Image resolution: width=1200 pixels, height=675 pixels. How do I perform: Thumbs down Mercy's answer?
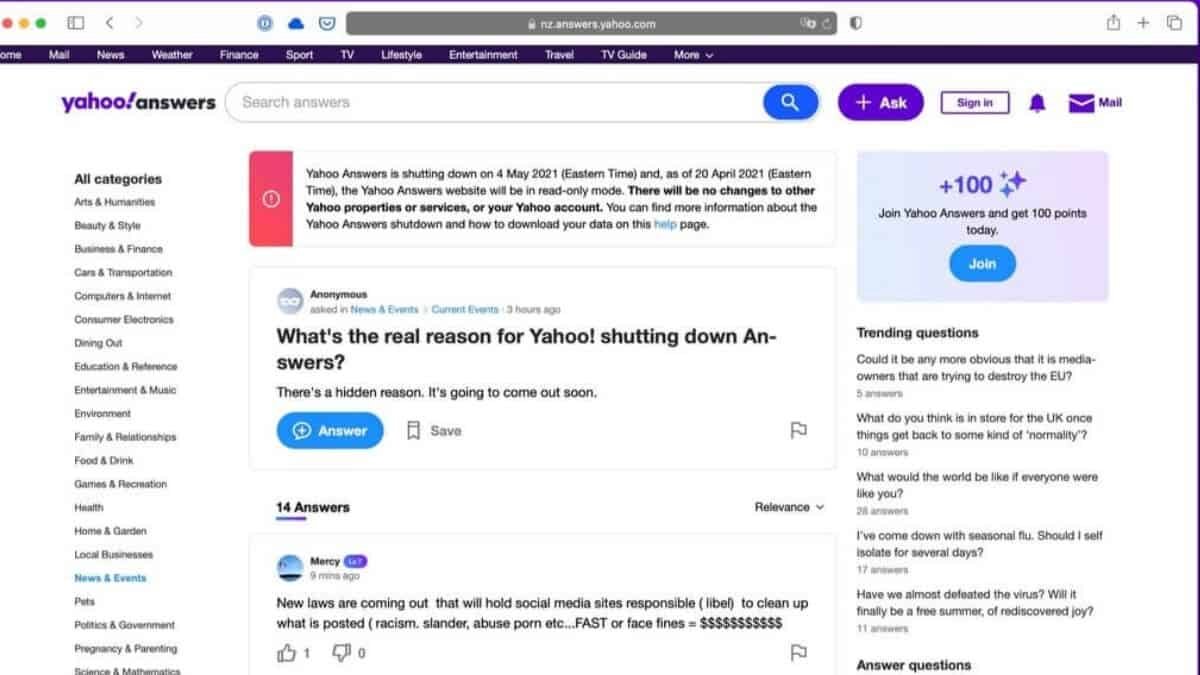click(341, 653)
